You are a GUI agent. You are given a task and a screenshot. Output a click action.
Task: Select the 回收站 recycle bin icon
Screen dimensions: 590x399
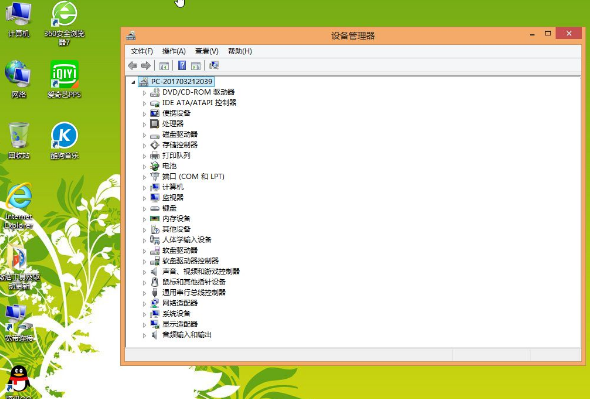tap(18, 140)
